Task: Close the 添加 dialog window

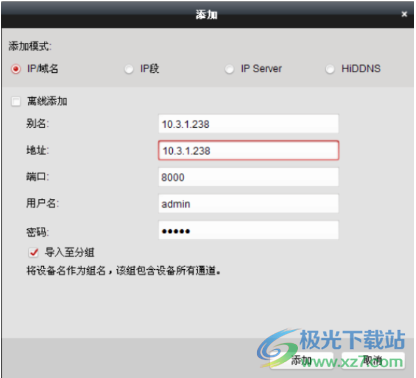Action: 404,14
